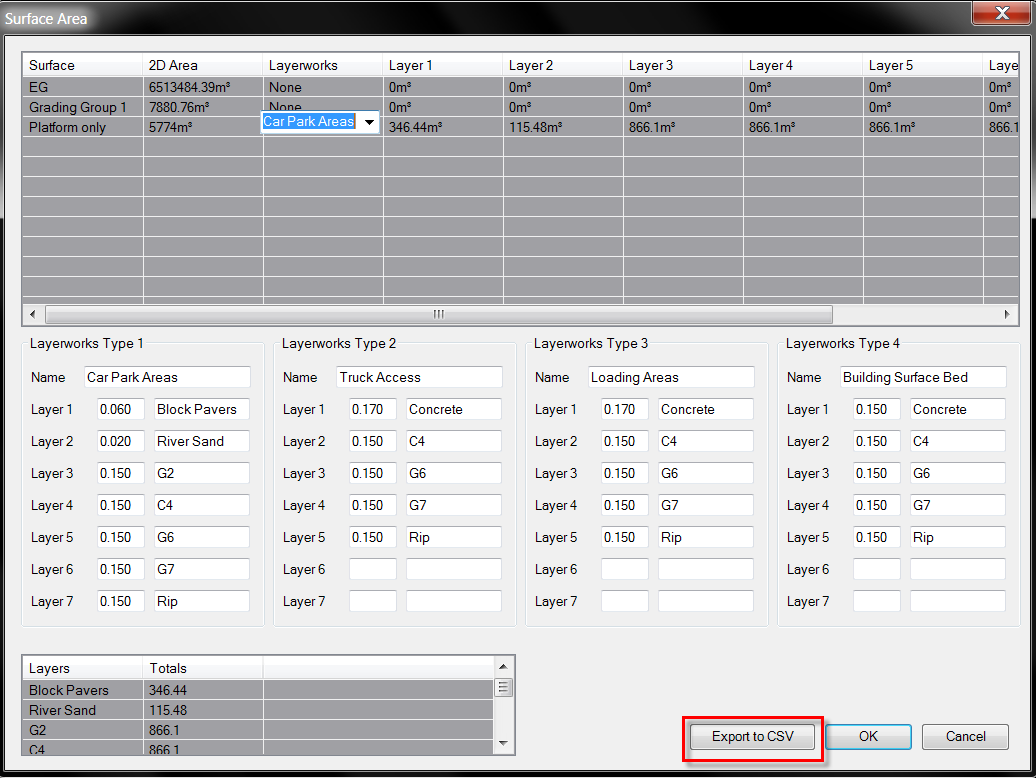Click empty Type 3 Layer 6 material field
The height and width of the screenshot is (778, 1036).
coord(706,569)
